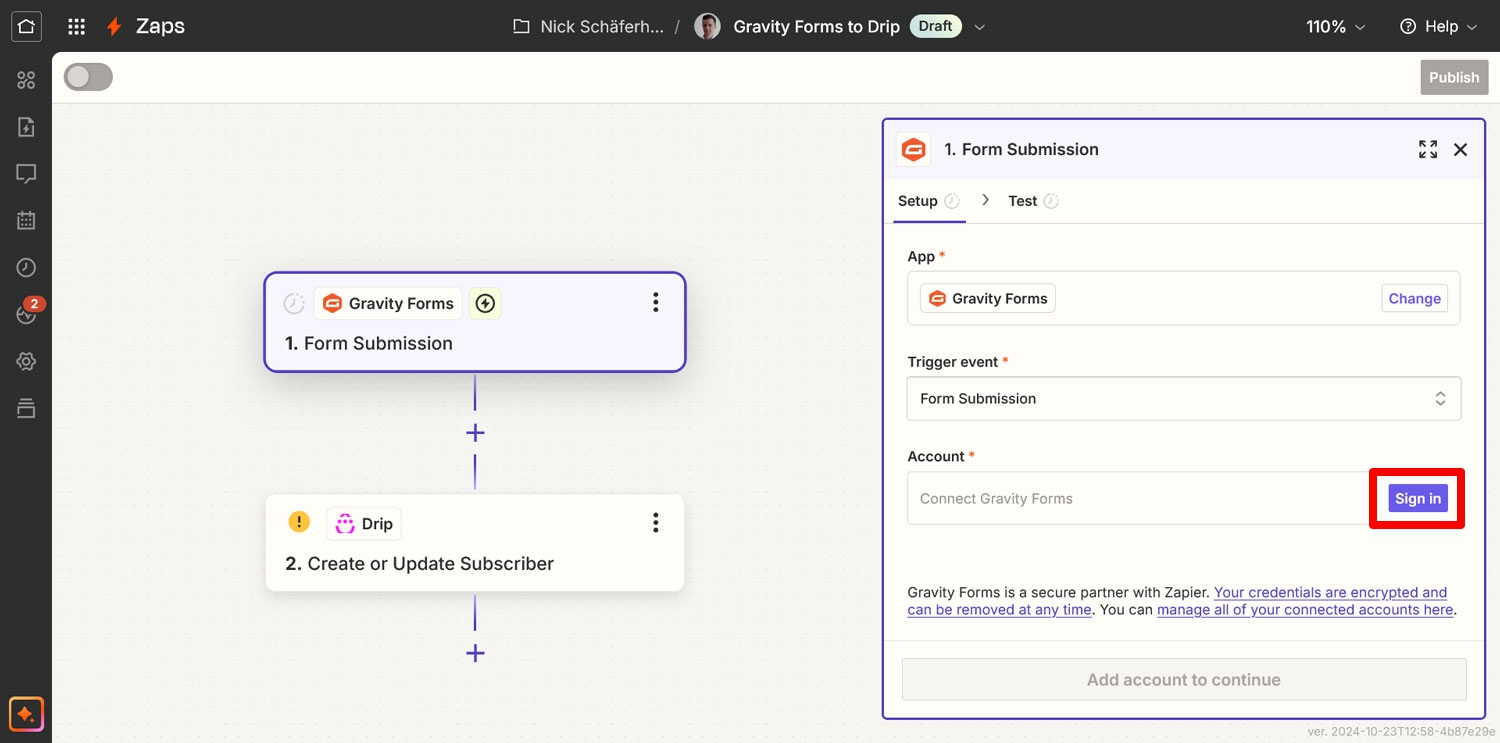Click the Help question mark icon
1500x743 pixels.
(1408, 27)
